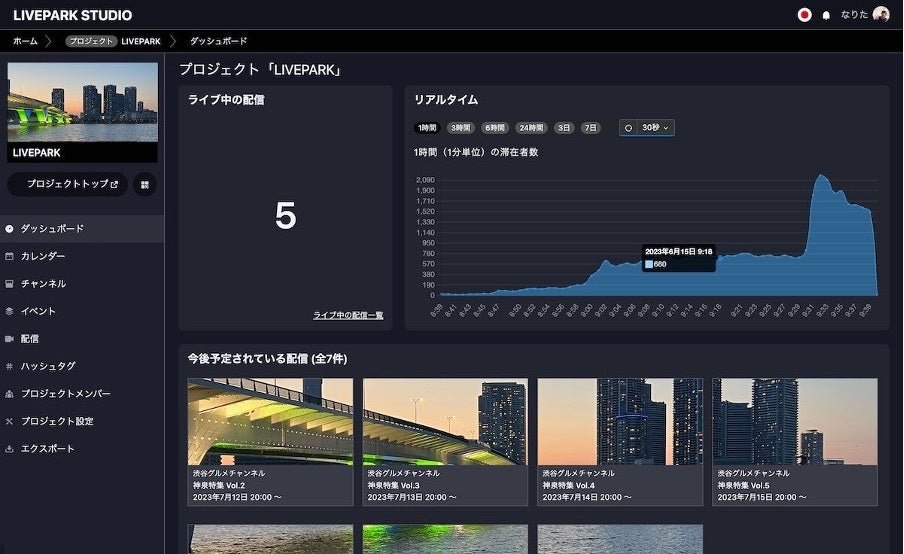Click the ダッシュボード sidebar icon
This screenshot has width=904, height=554.
tap(9, 229)
